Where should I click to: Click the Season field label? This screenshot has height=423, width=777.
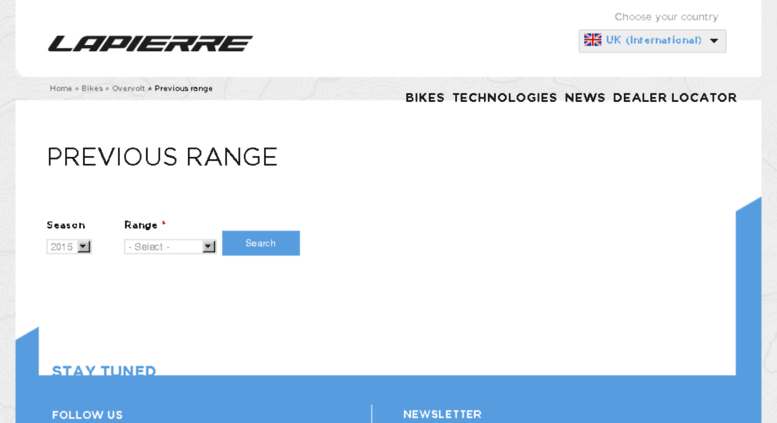point(66,225)
